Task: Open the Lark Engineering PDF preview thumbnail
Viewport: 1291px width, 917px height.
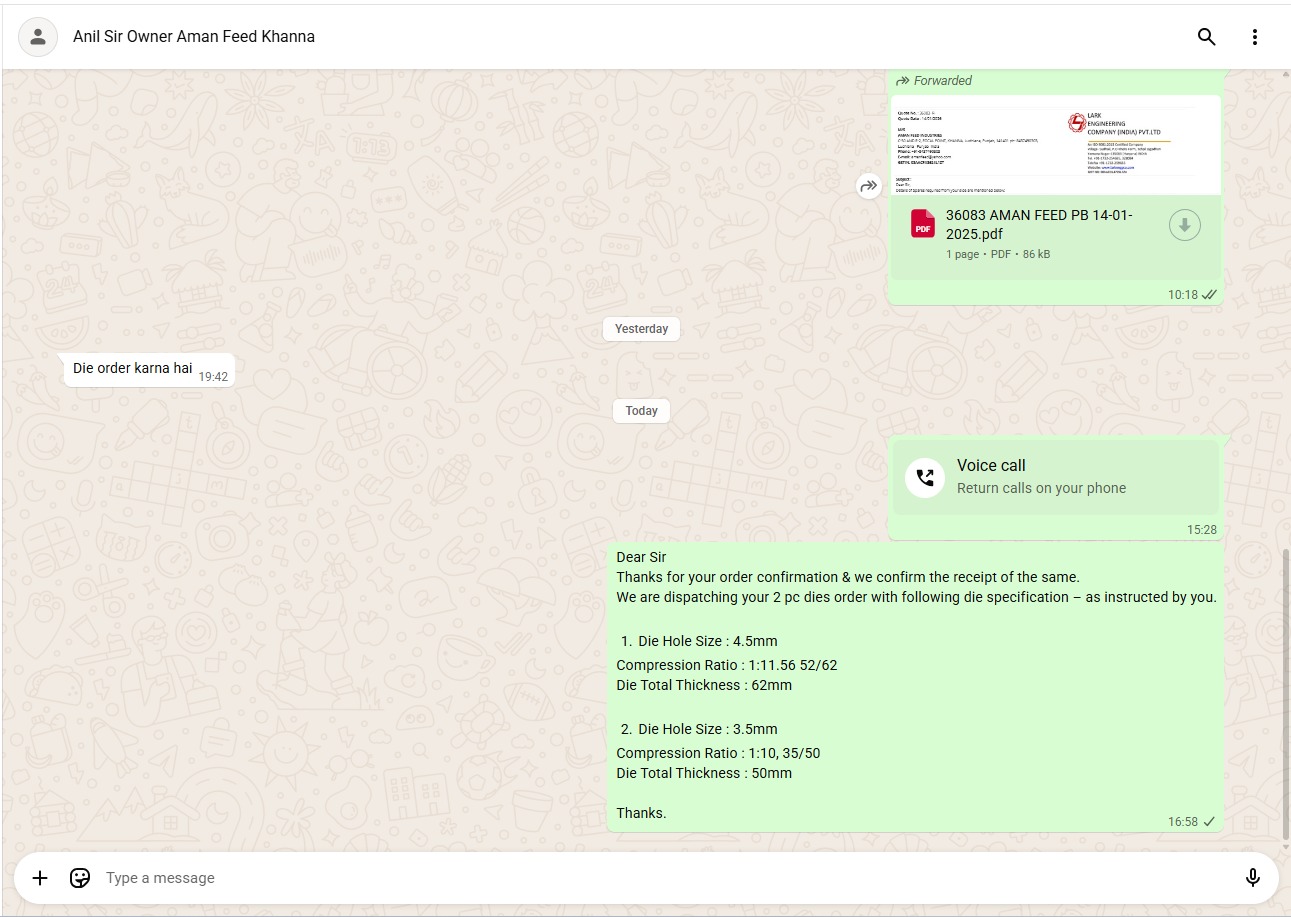Action: (1055, 145)
